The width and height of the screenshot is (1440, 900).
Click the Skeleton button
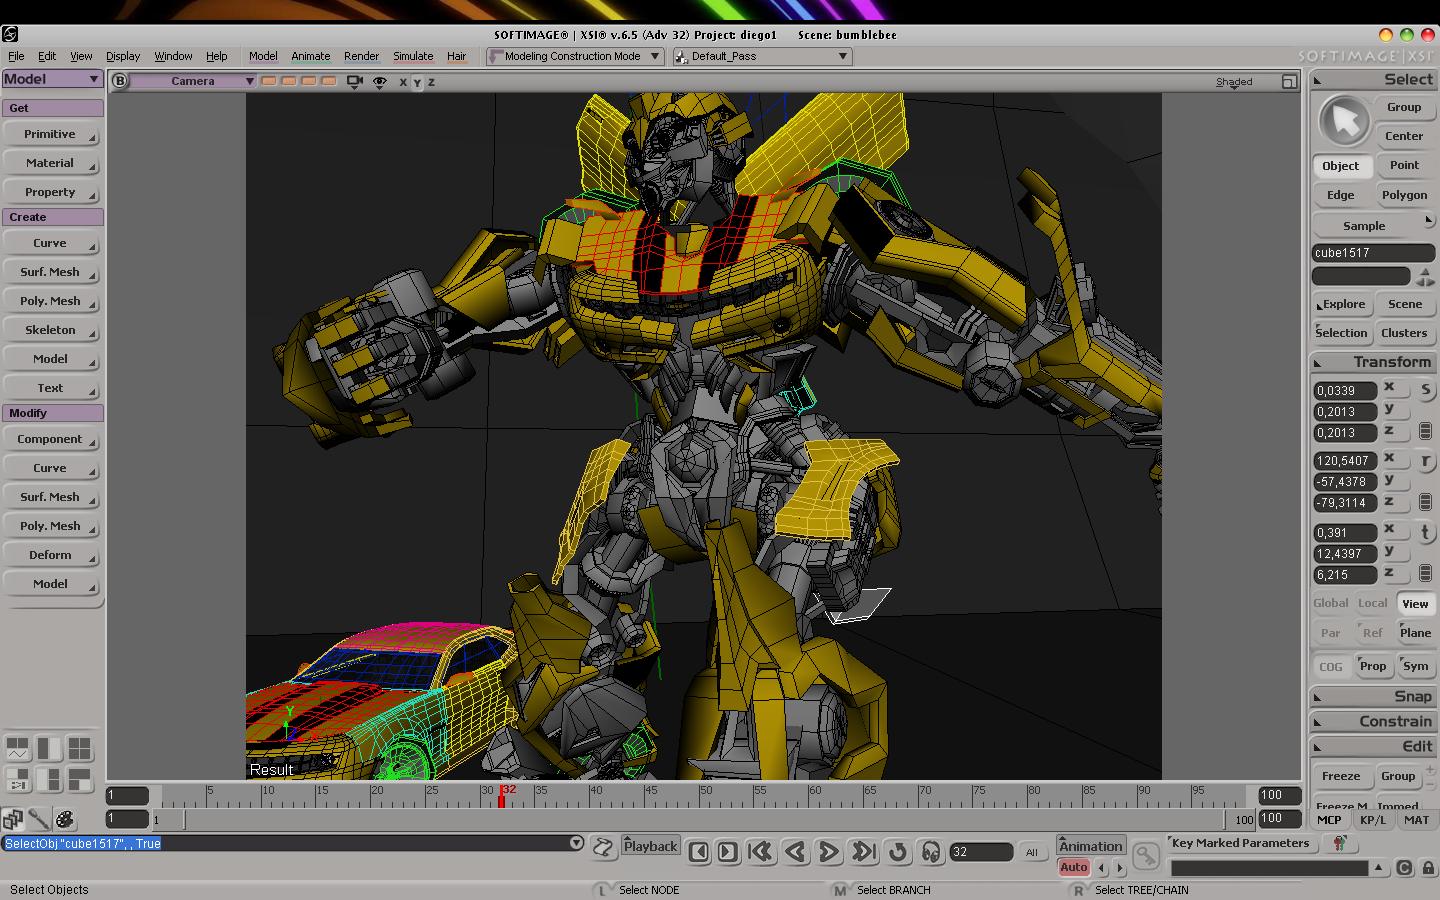50,330
